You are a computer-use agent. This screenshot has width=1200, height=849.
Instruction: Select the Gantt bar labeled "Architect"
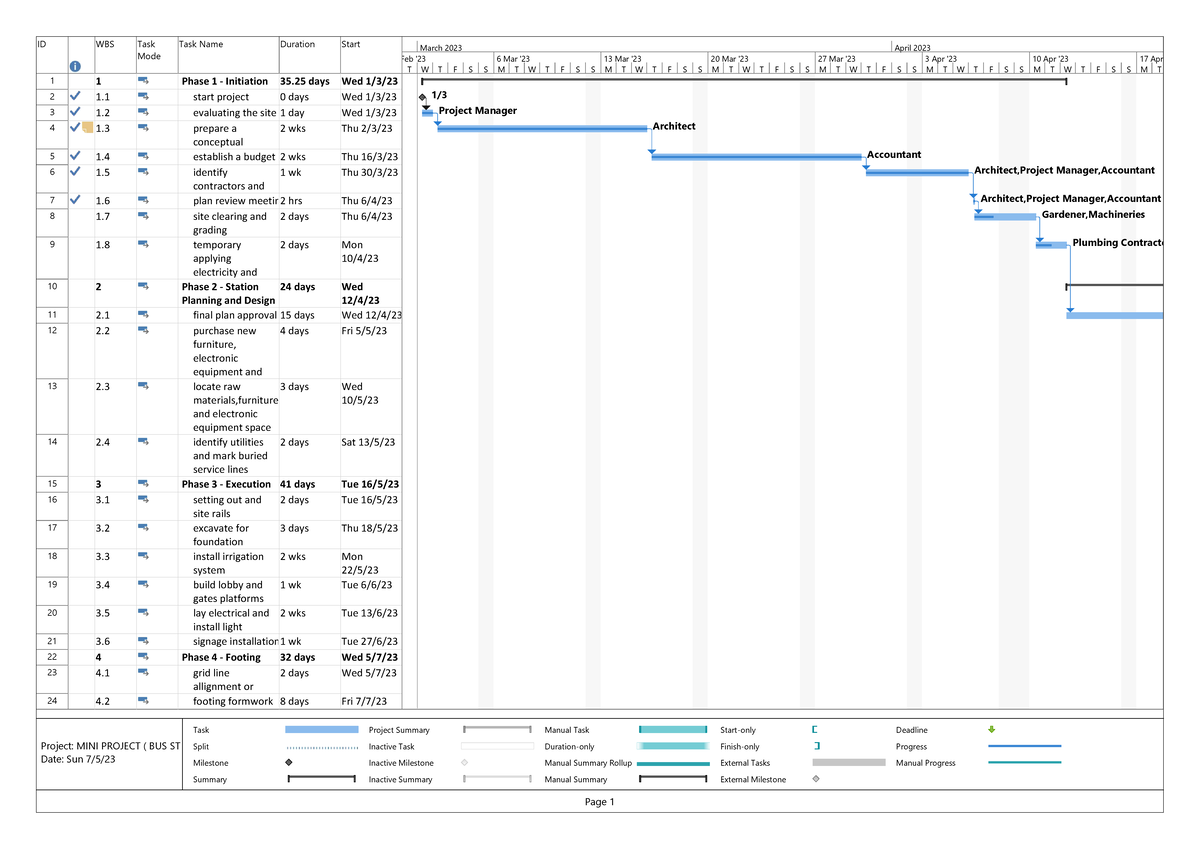coord(545,129)
